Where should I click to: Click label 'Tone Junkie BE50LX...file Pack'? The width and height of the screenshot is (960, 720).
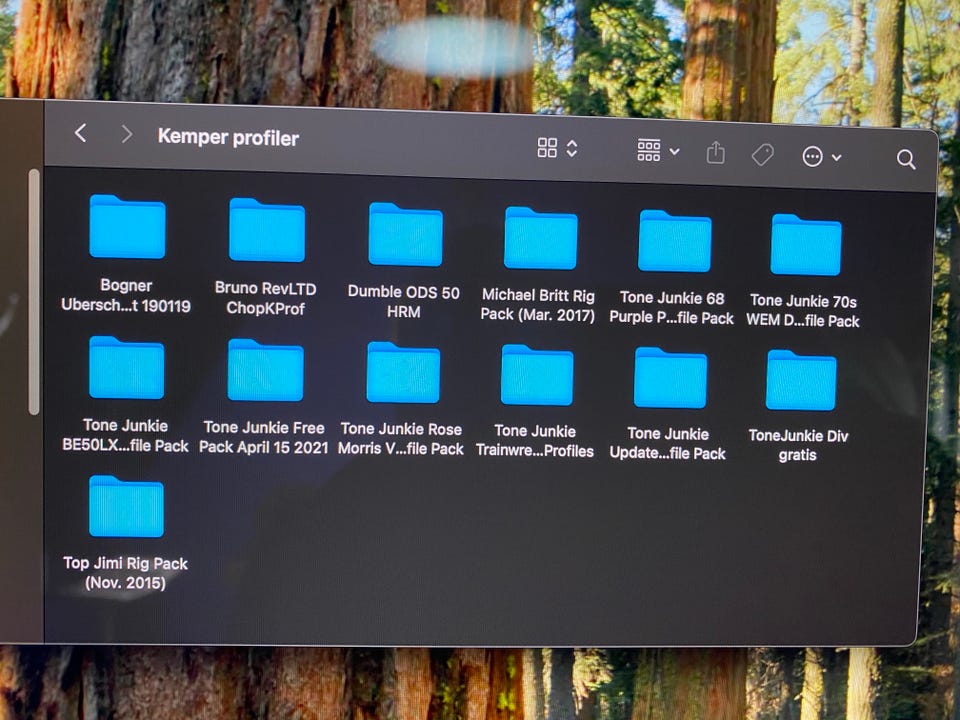[x=126, y=435]
